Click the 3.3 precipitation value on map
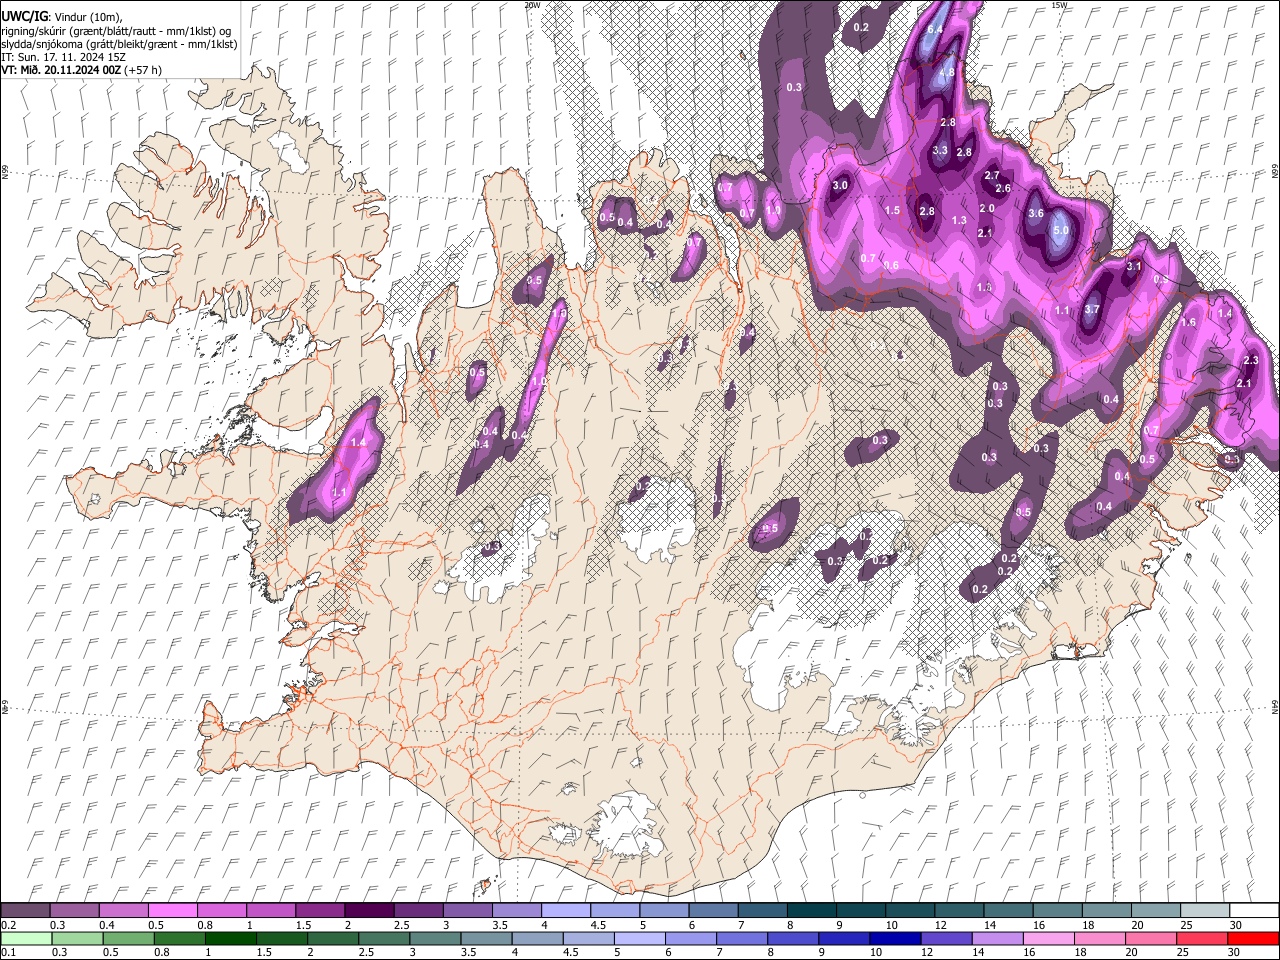The image size is (1280, 960). tap(940, 151)
